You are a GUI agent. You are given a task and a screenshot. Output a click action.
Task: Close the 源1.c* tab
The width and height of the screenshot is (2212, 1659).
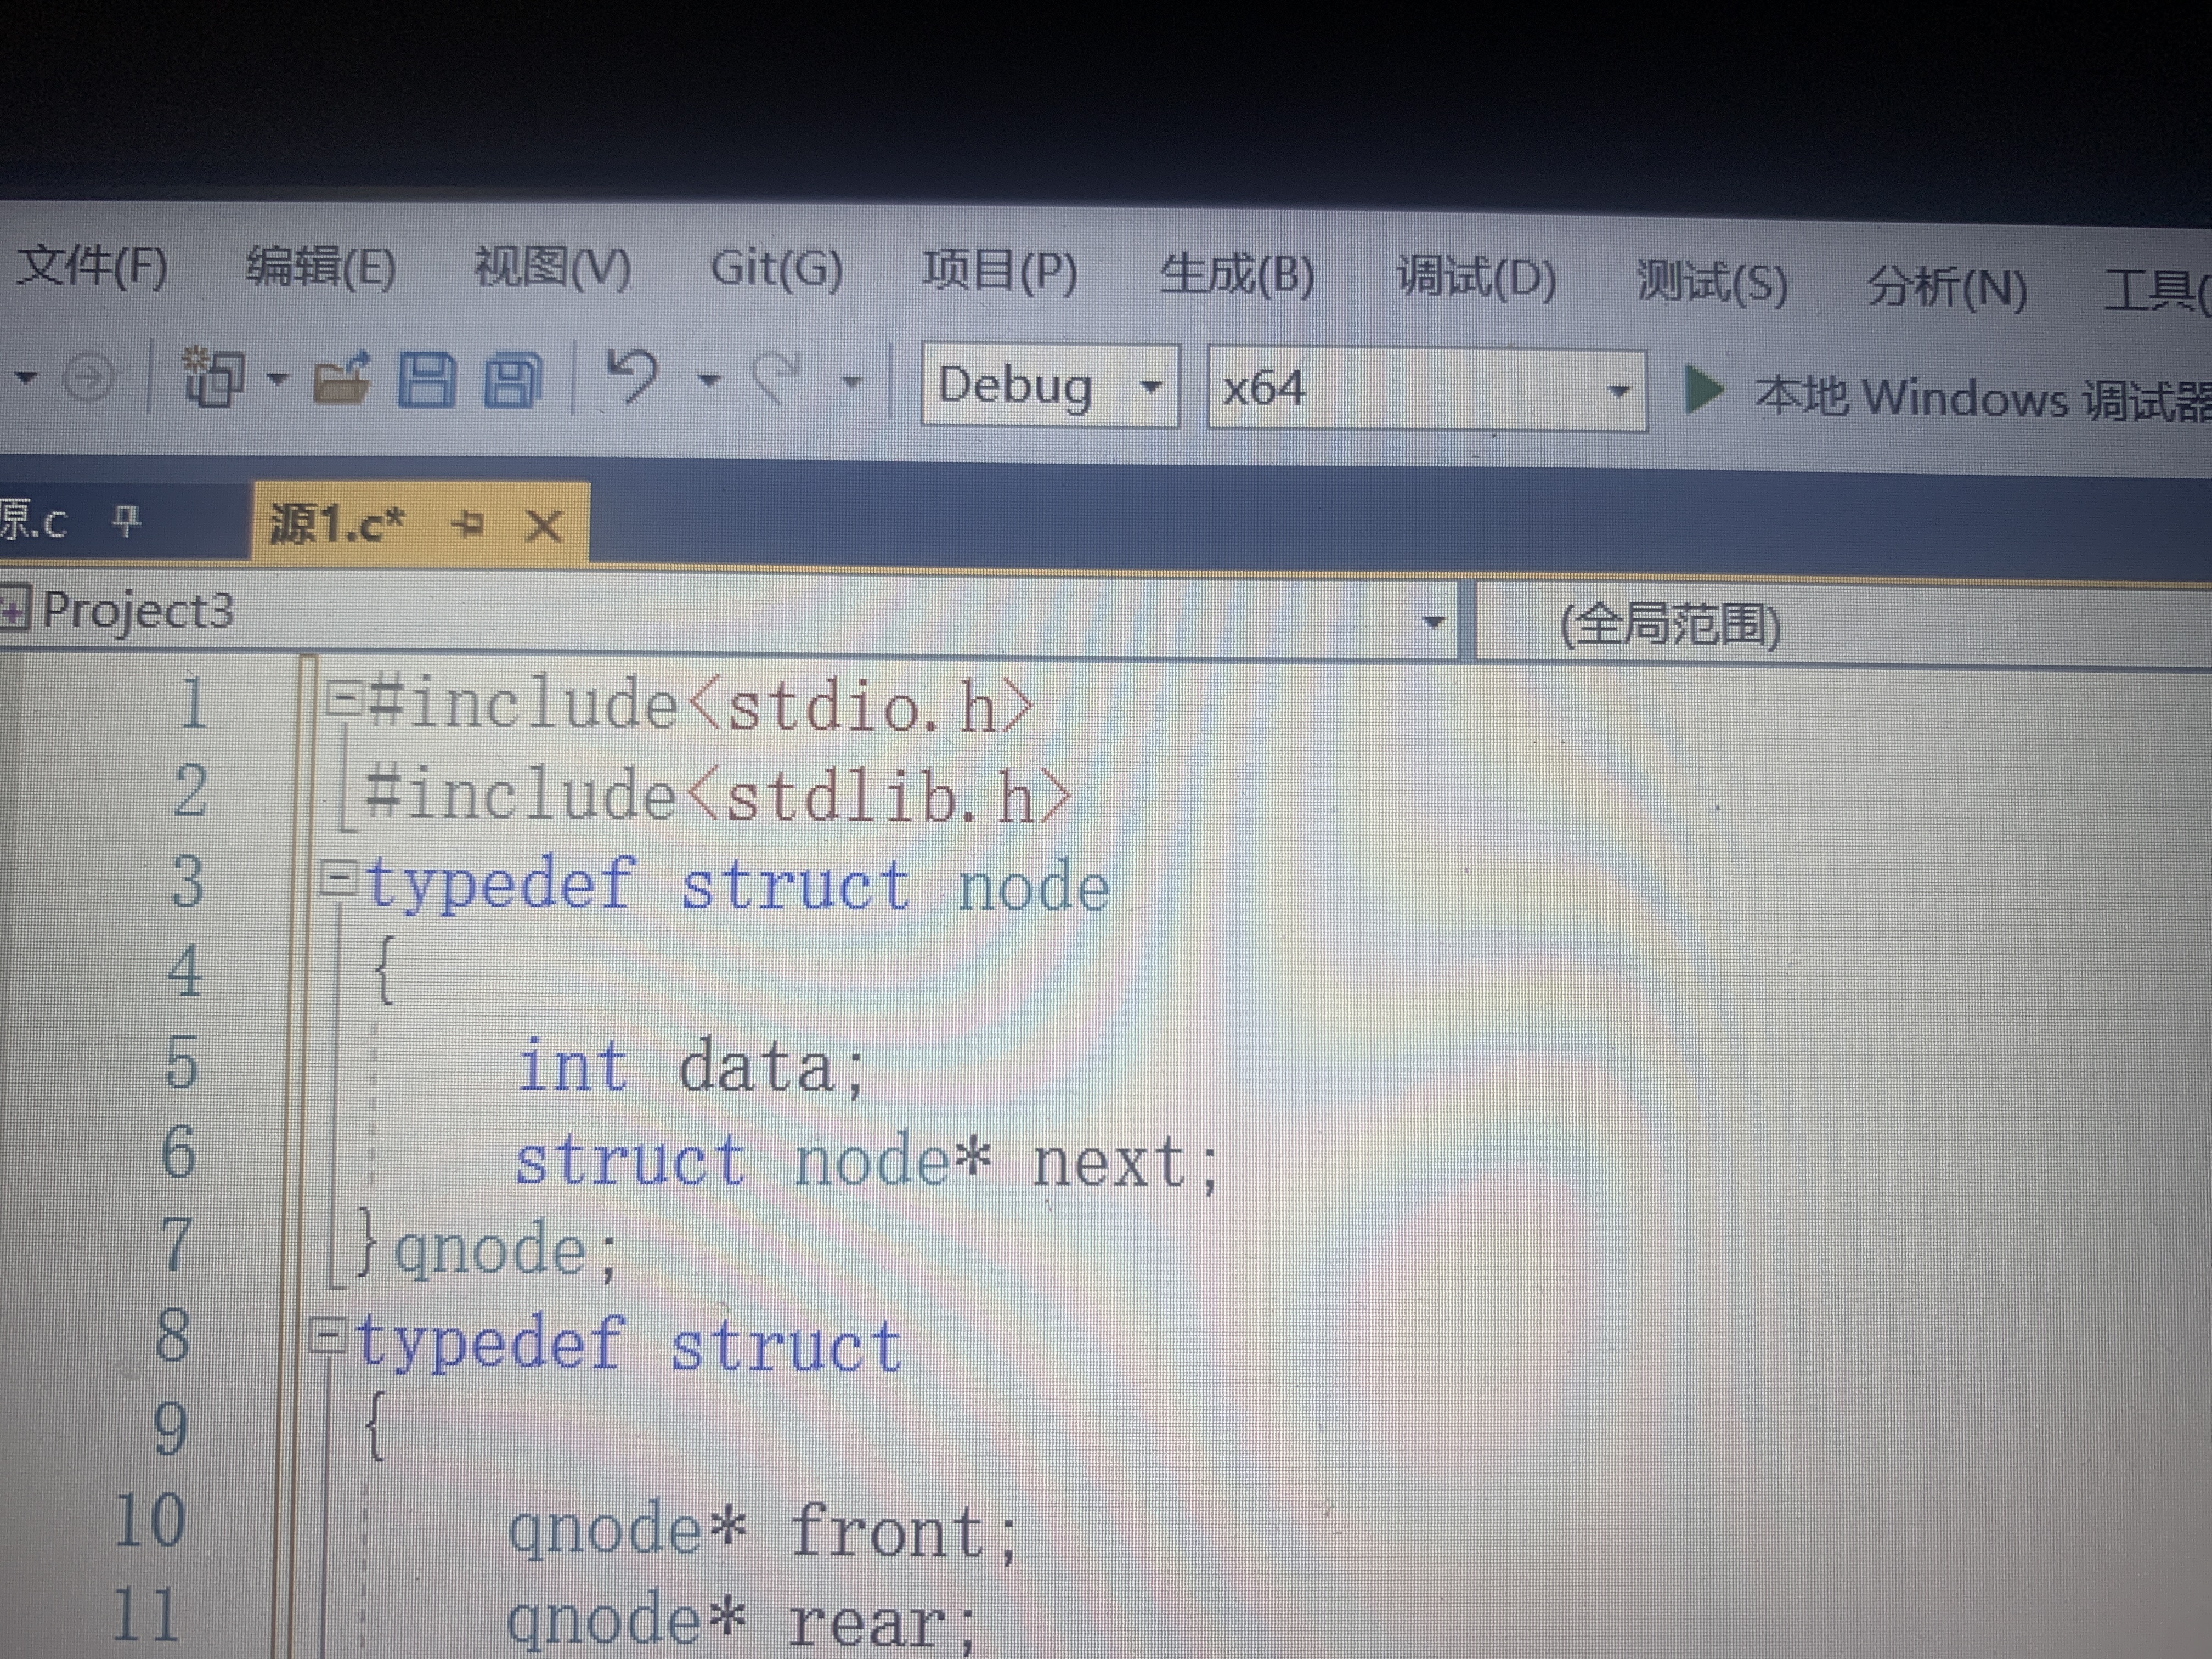544,525
